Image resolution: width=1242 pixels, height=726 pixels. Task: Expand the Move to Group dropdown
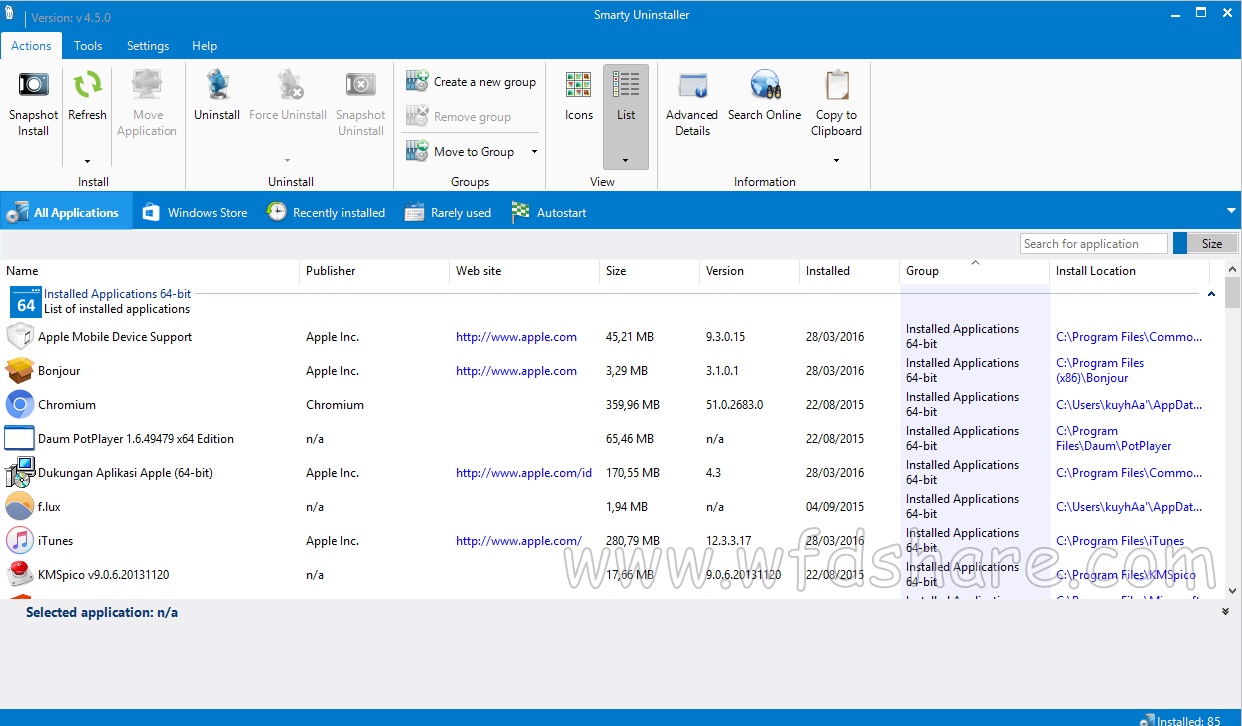[534, 151]
